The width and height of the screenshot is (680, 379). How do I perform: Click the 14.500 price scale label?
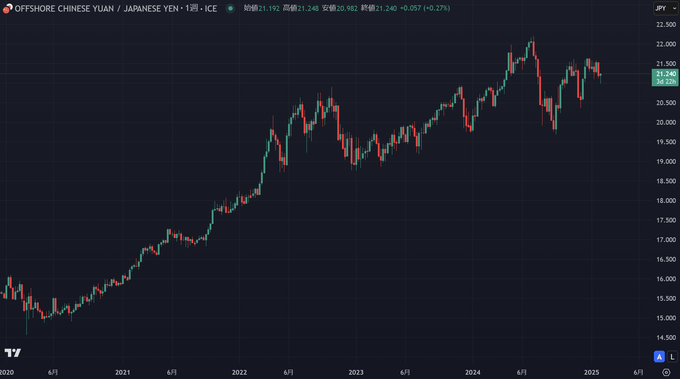[x=666, y=337]
